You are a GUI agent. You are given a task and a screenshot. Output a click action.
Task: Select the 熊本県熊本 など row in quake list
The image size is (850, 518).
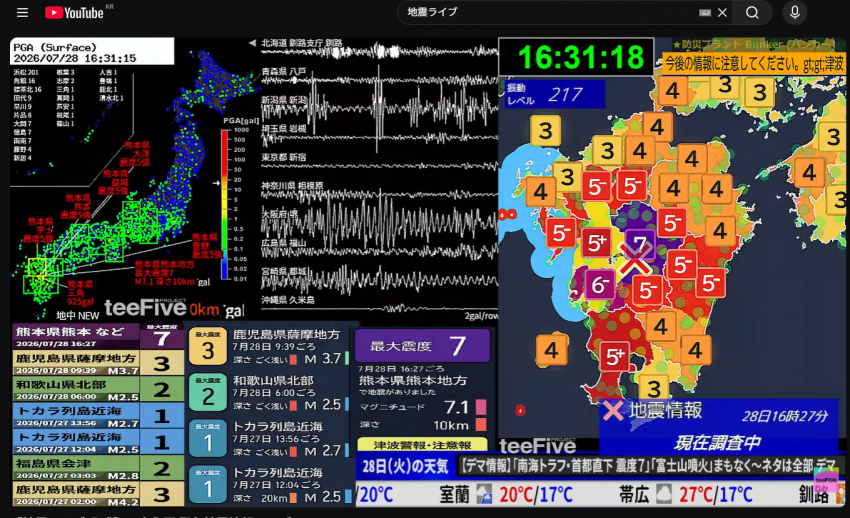[x=98, y=336]
